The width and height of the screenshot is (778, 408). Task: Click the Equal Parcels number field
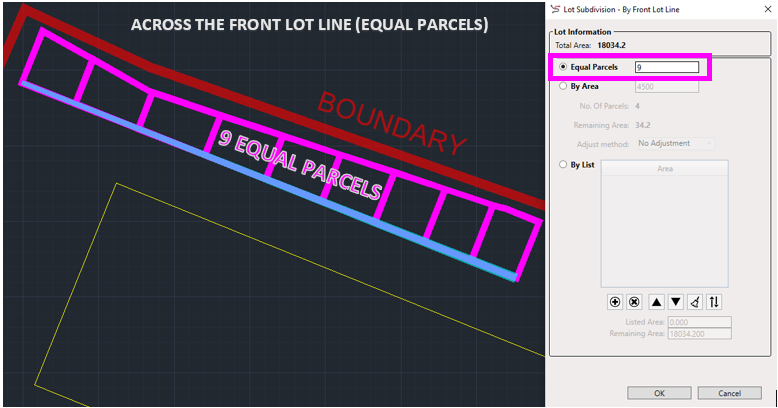point(666,67)
